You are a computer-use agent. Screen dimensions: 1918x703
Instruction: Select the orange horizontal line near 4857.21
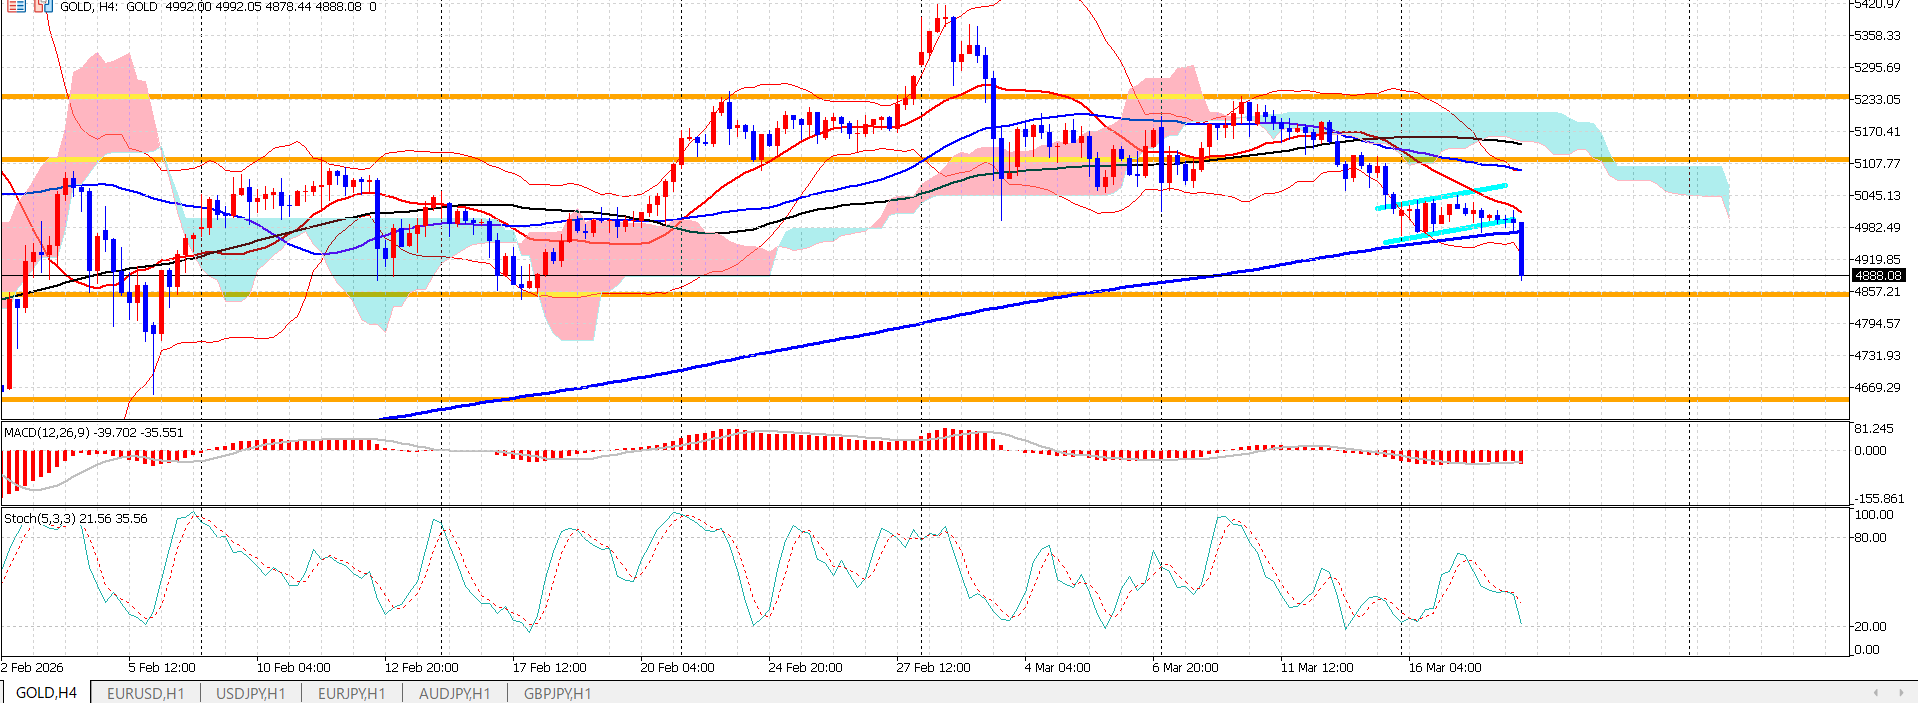[900, 294]
